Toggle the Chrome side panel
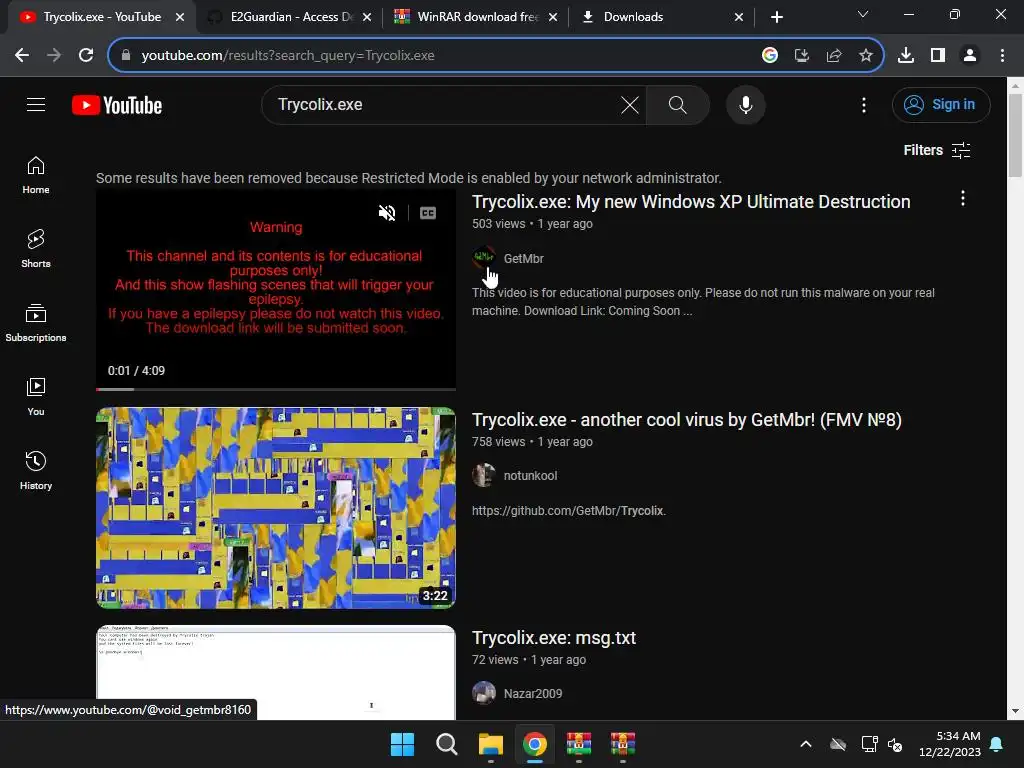The image size is (1024, 768). point(938,56)
